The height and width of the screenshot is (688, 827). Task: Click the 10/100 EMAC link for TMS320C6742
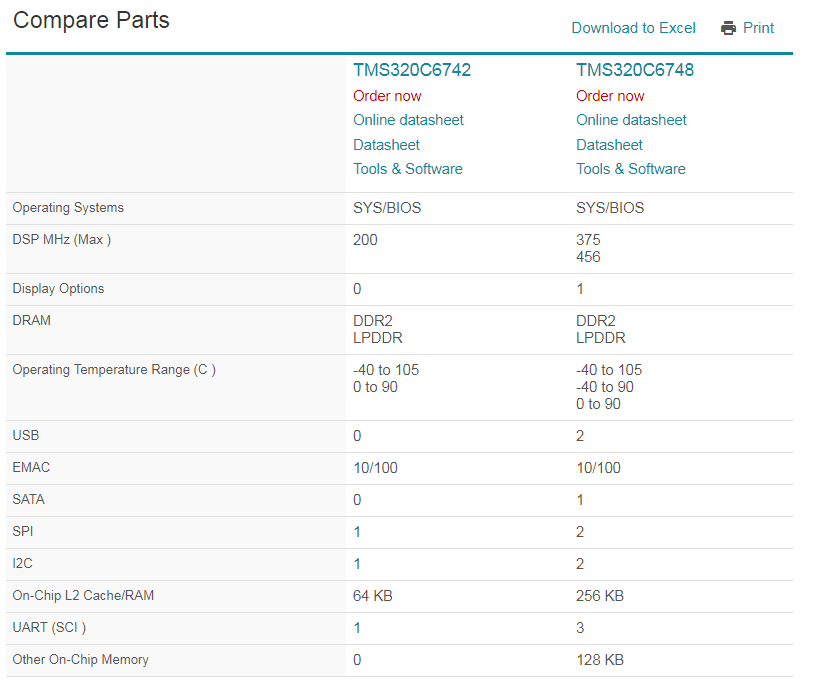click(371, 467)
